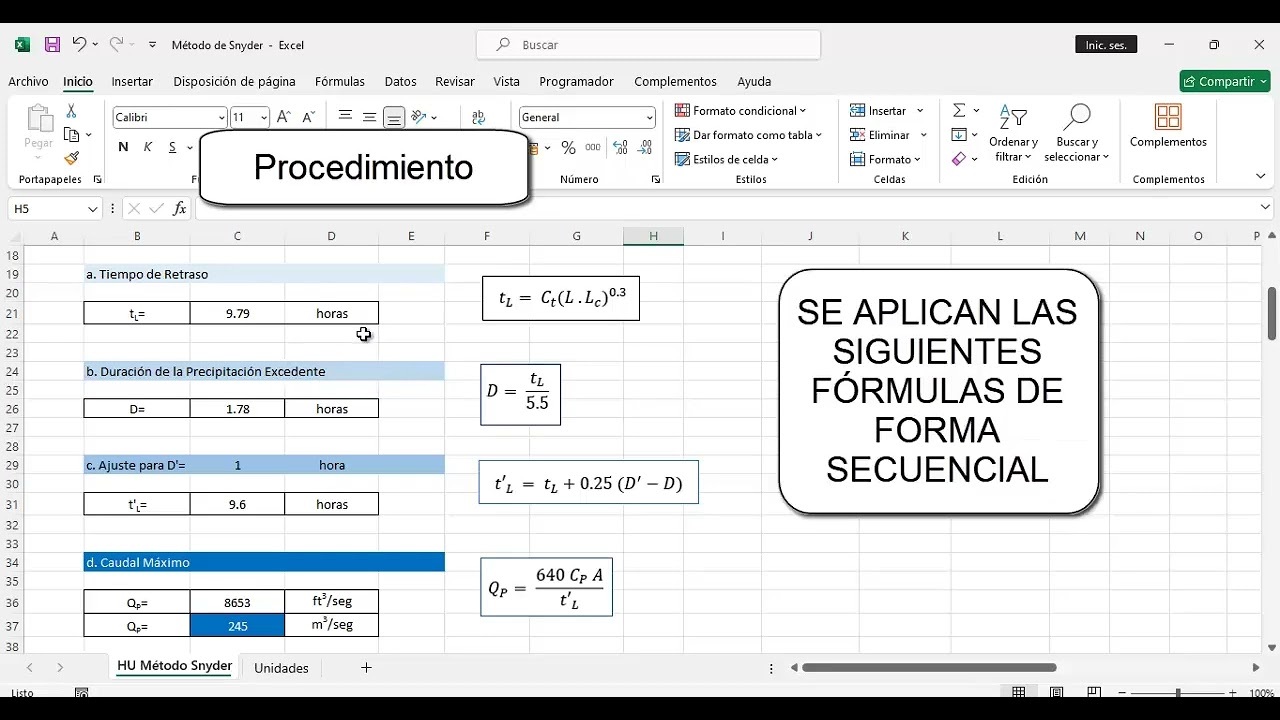Open the Número group dialog launcher
The width and height of the screenshot is (1280, 720).
pyautogui.click(x=656, y=180)
